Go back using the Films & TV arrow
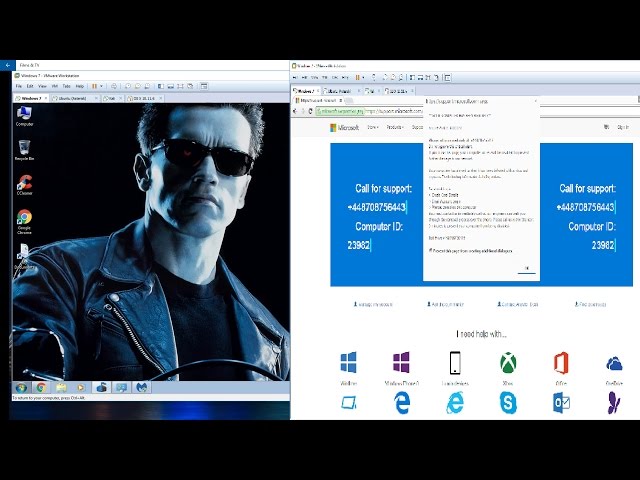The image size is (640, 480). [x=7, y=65]
